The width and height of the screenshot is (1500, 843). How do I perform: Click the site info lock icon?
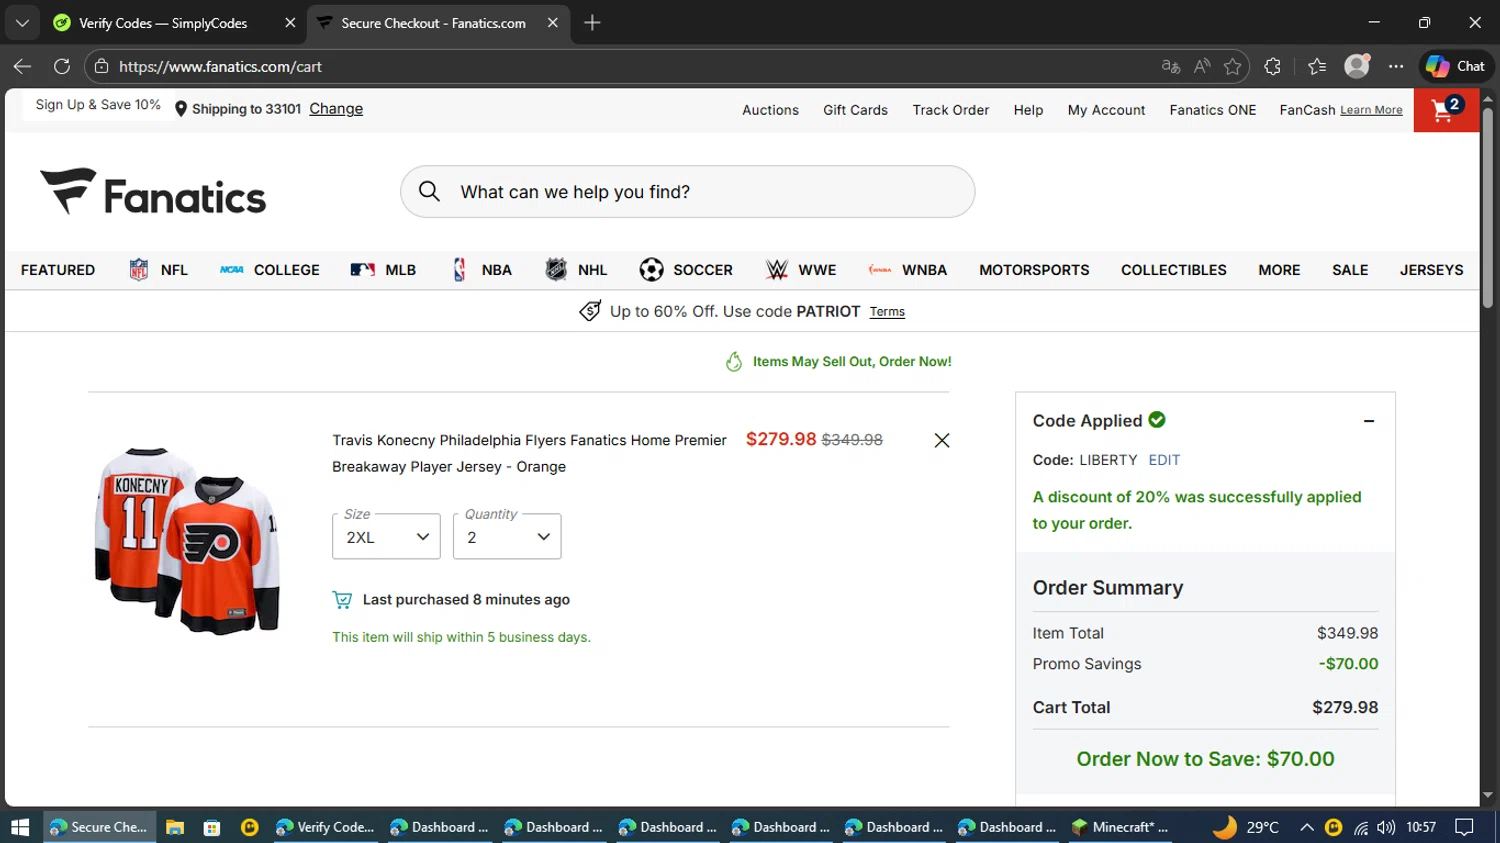[101, 66]
